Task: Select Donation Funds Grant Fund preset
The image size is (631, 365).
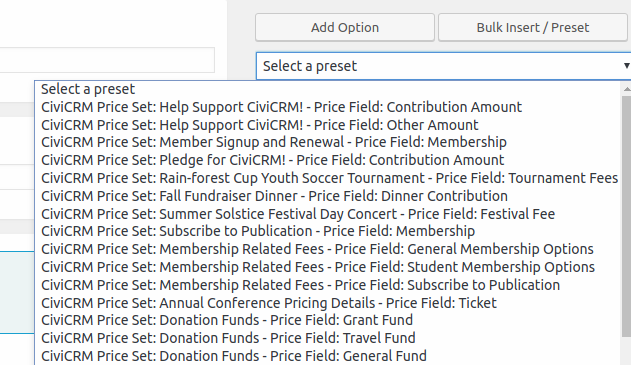Action: tap(328, 320)
